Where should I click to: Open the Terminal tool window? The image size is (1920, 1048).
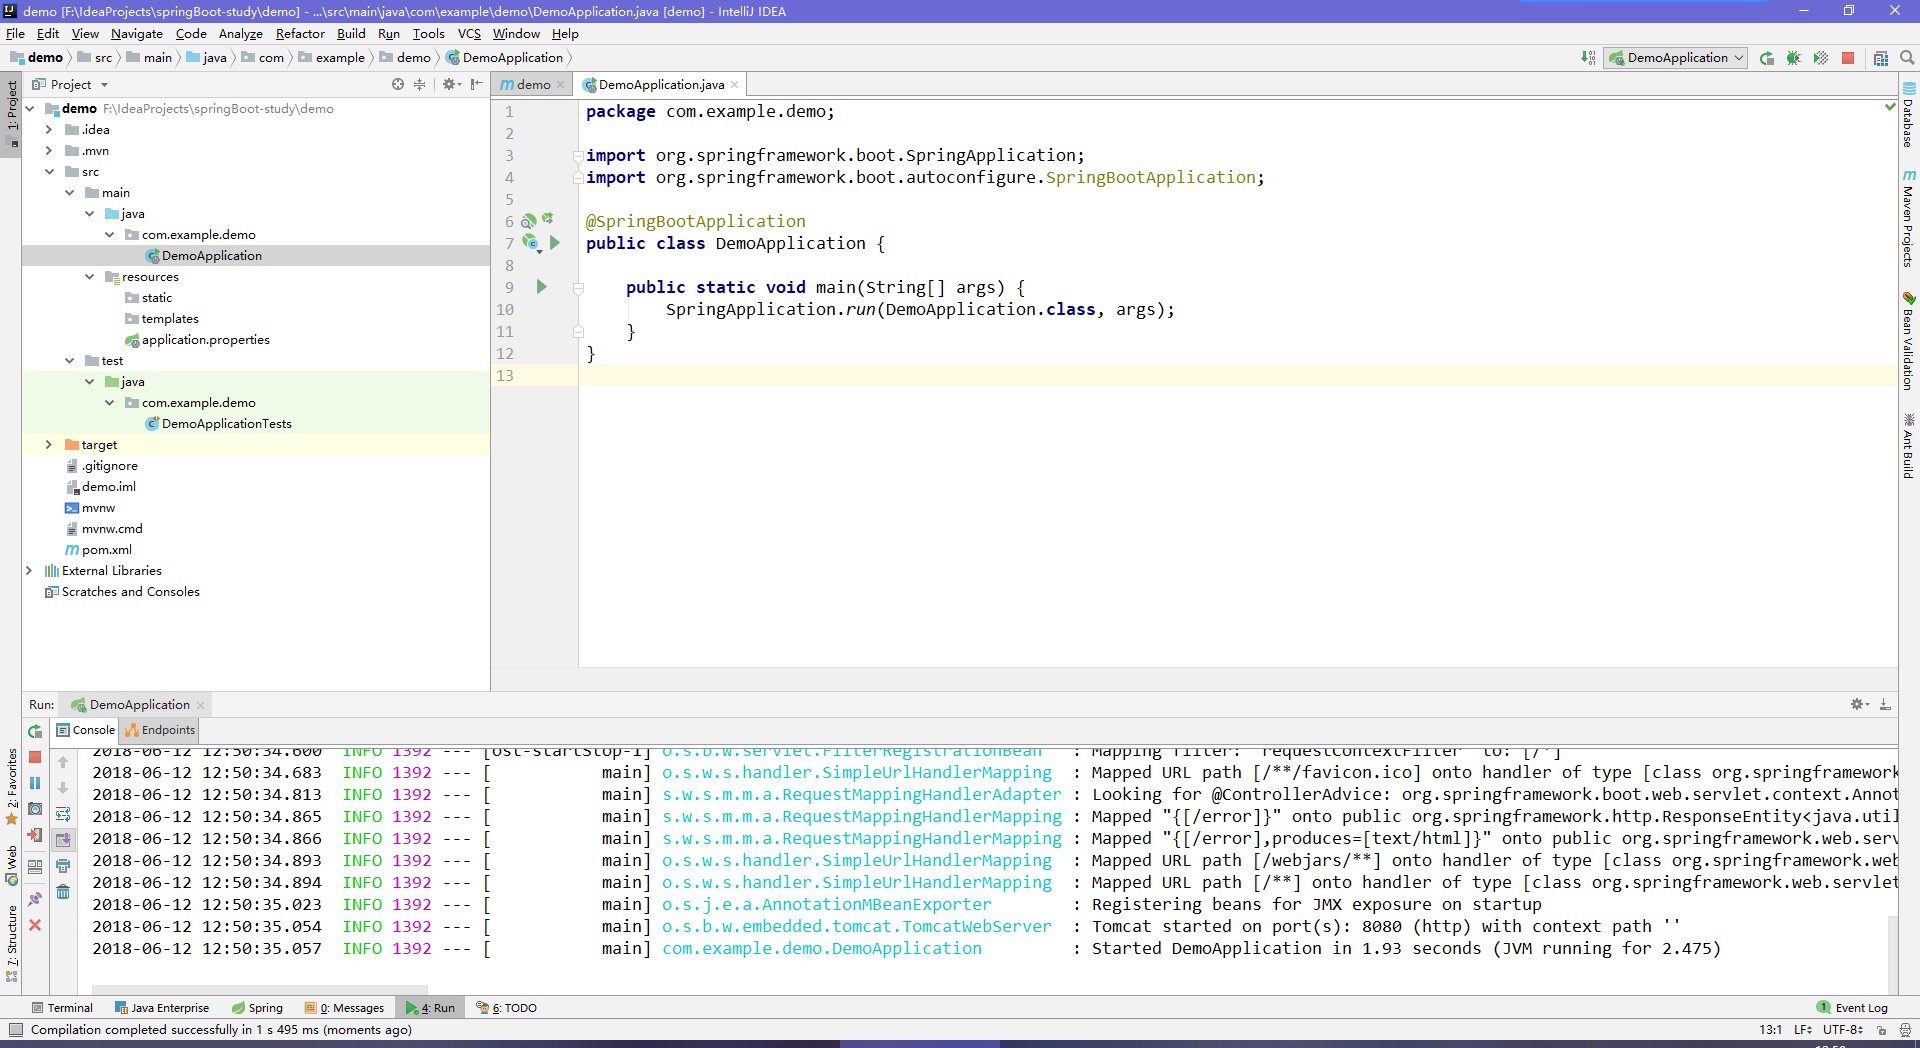(62, 1008)
